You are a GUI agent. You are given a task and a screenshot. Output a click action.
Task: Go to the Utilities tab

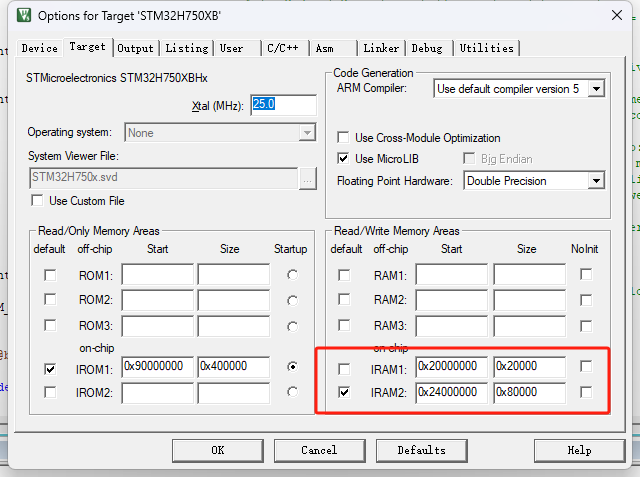click(487, 48)
